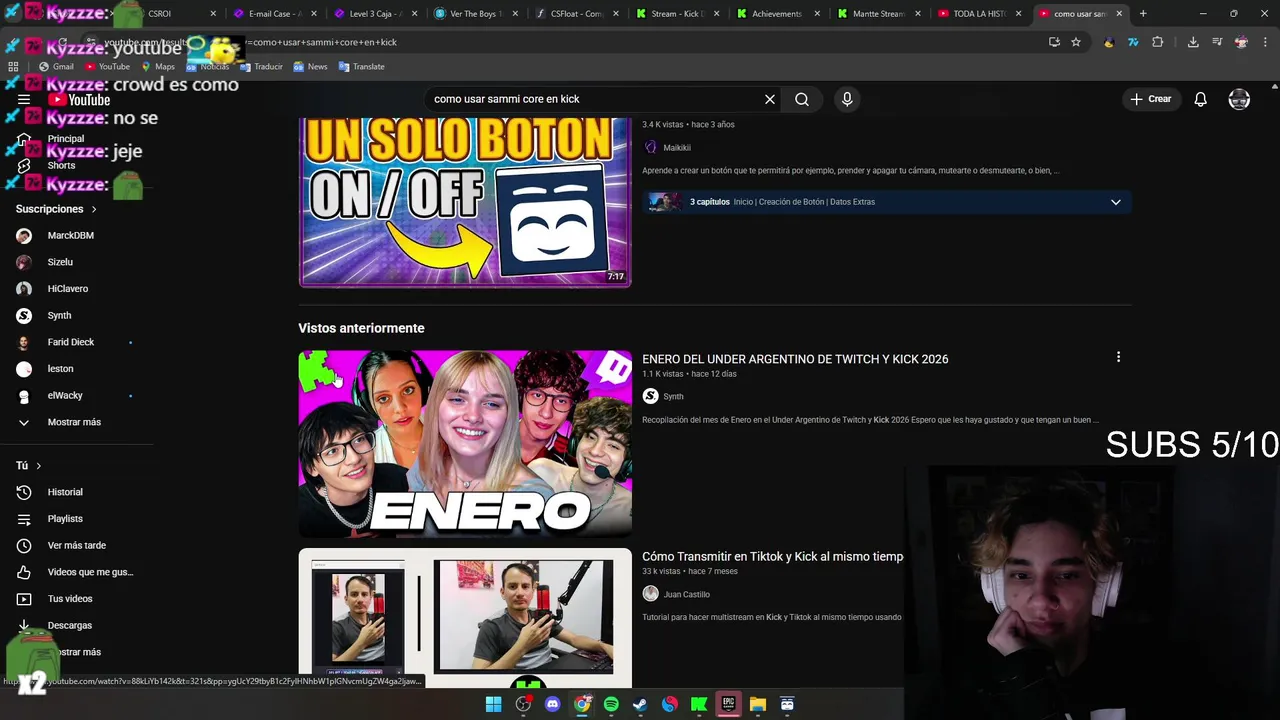Image resolution: width=1280 pixels, height=720 pixels.
Task: Open Epic Games Launcher from taskbar
Action: (728, 704)
